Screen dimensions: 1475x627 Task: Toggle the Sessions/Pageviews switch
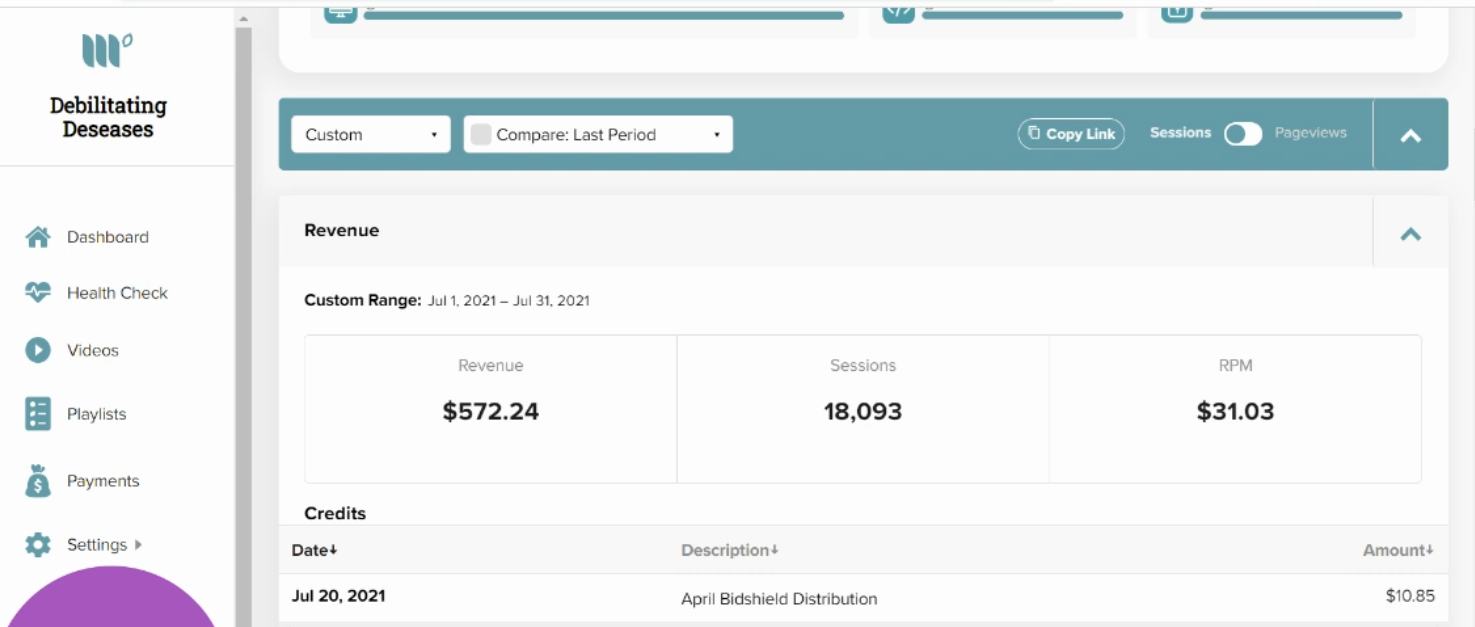[1243, 134]
